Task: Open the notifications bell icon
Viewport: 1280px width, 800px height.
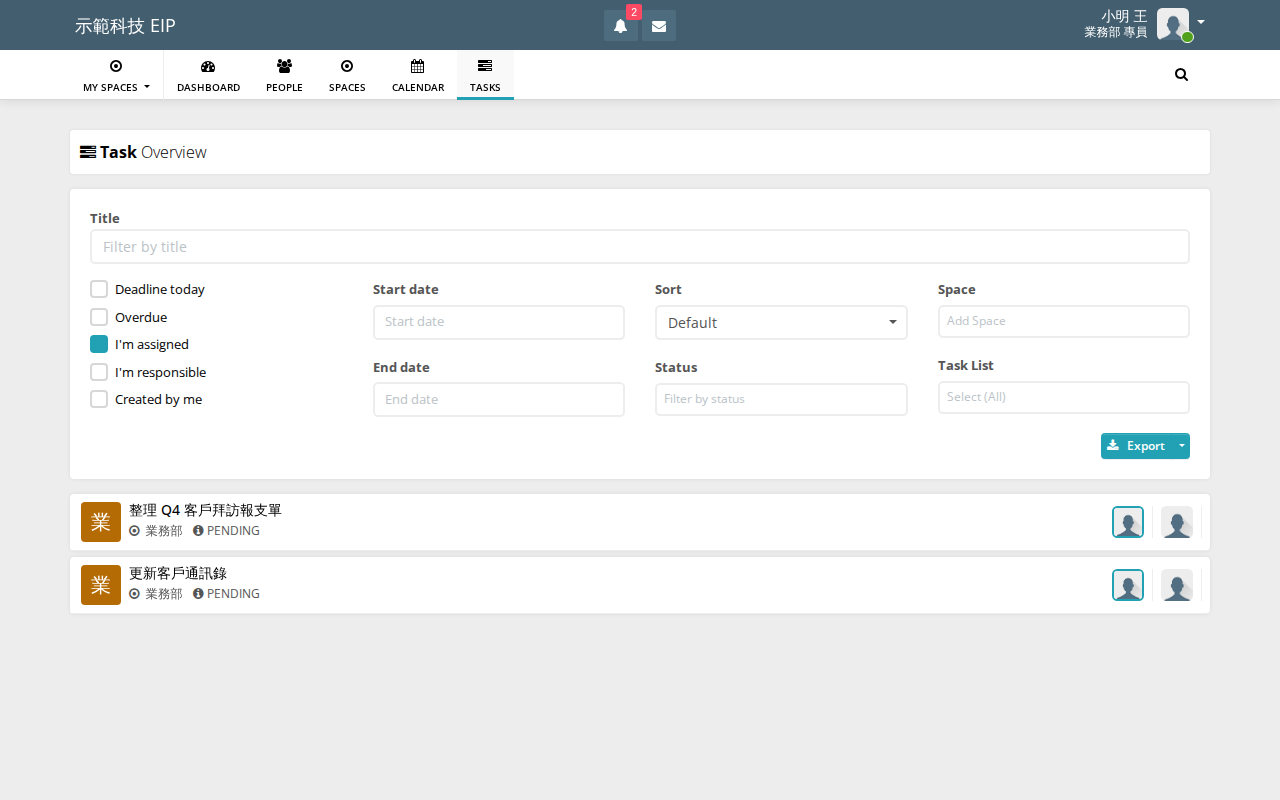Action: (620, 26)
